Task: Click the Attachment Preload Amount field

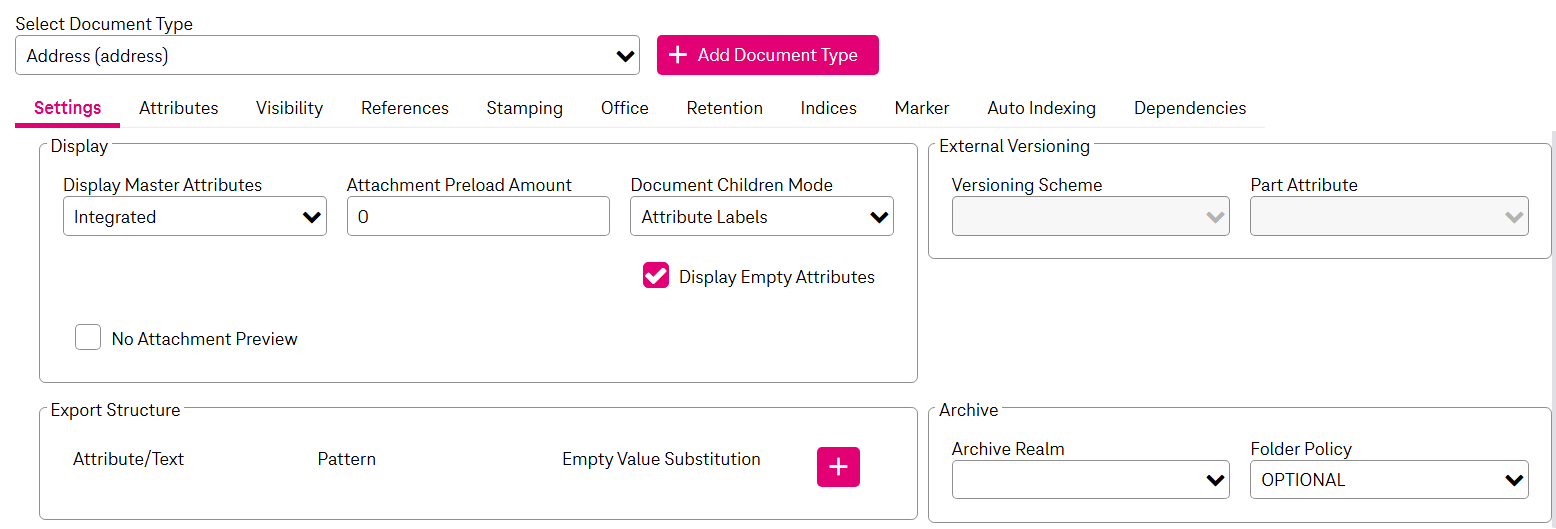Action: (478, 216)
